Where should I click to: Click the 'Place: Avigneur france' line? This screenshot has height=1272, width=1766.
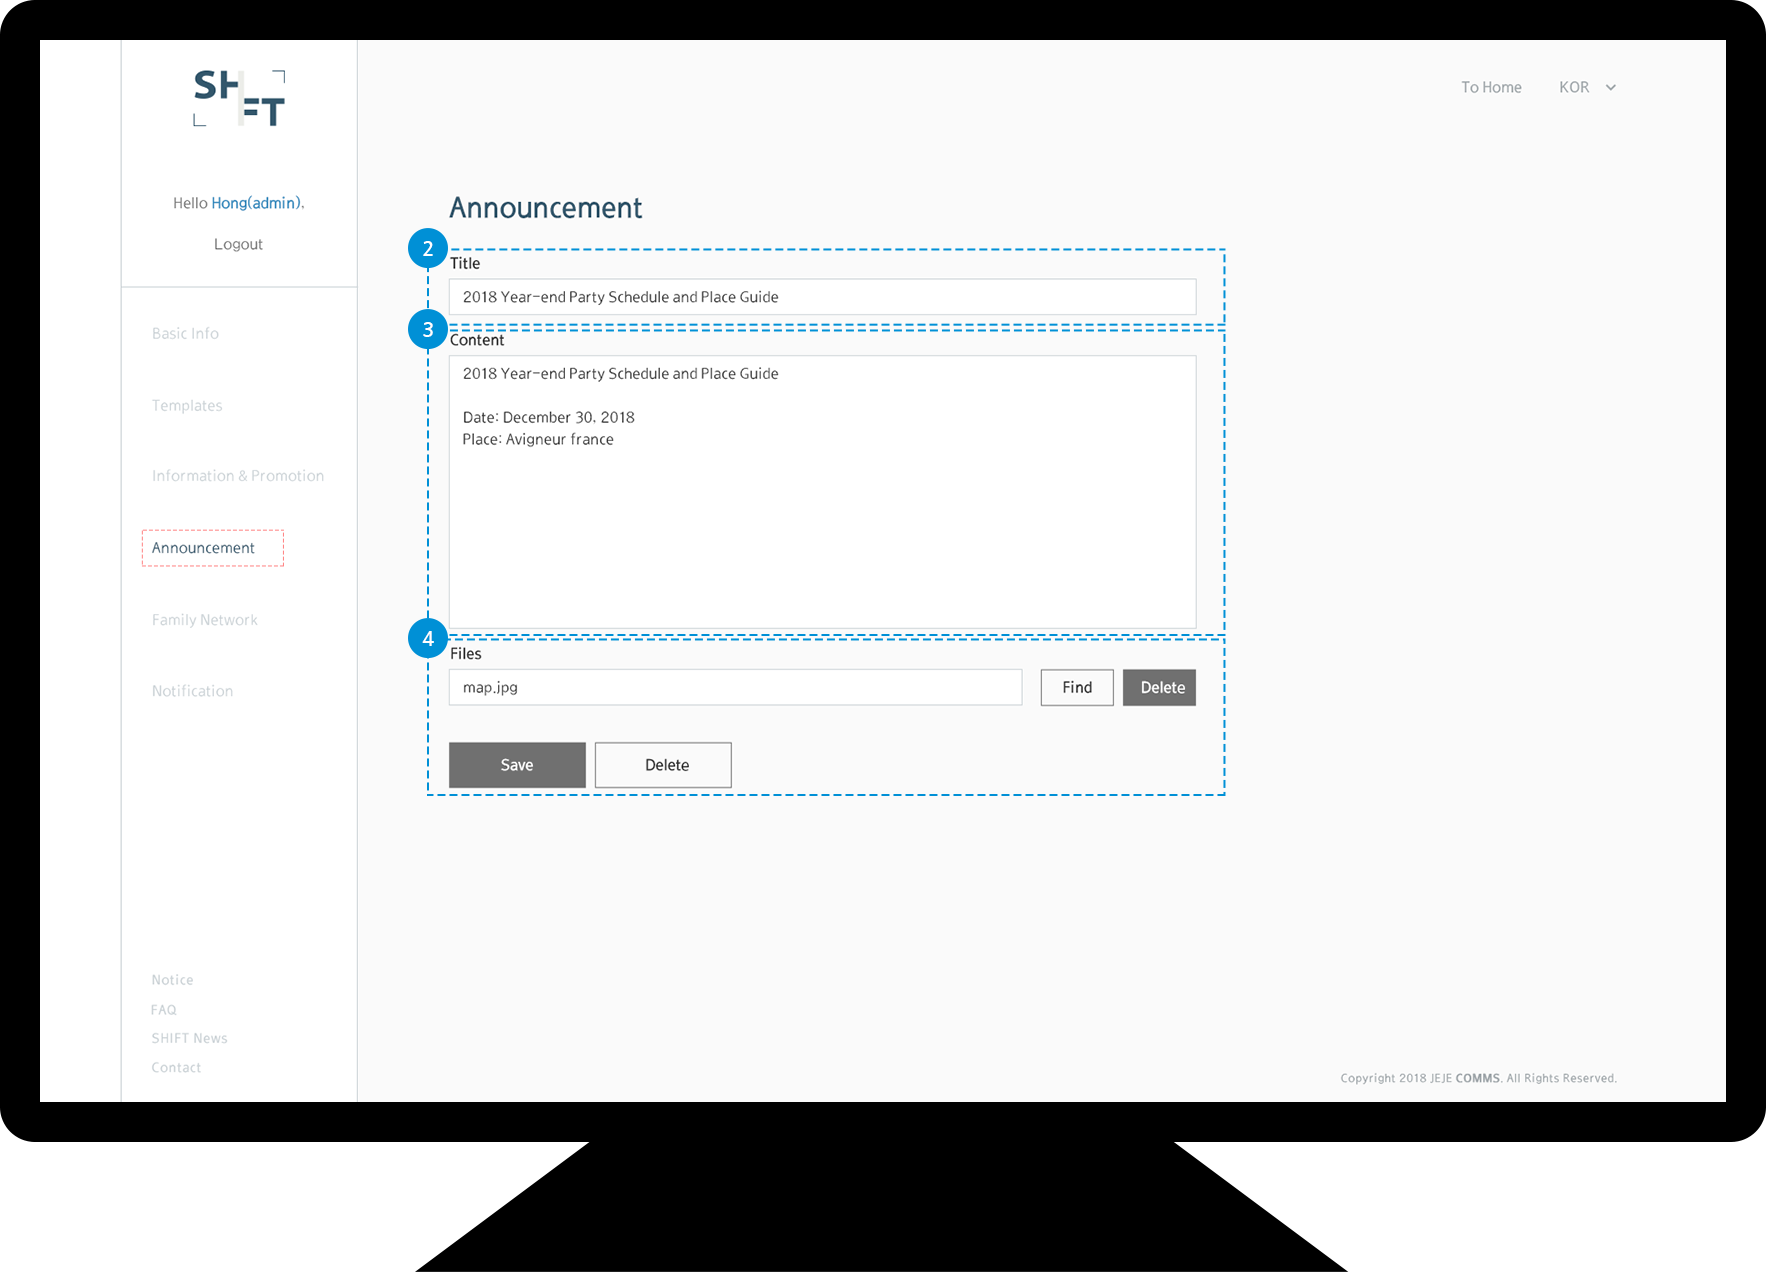tap(538, 439)
